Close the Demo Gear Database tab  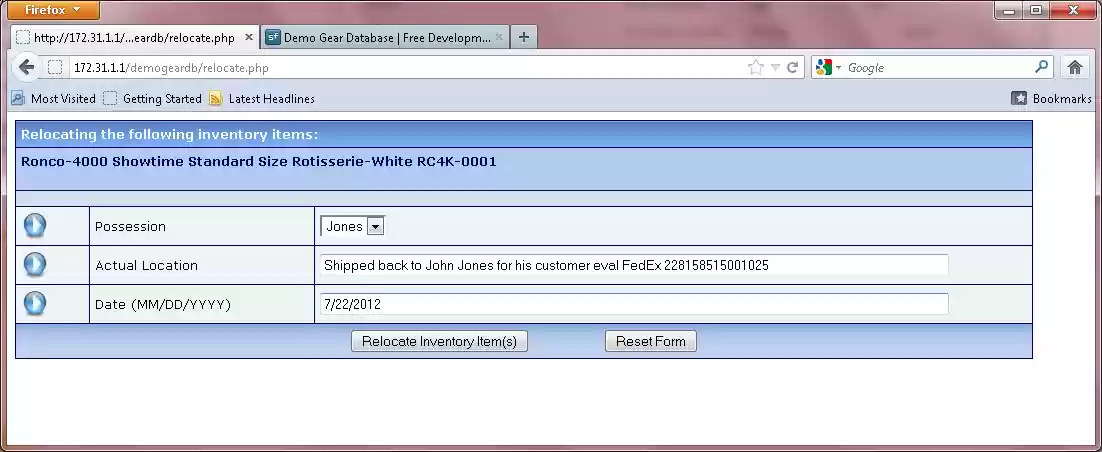pos(500,37)
